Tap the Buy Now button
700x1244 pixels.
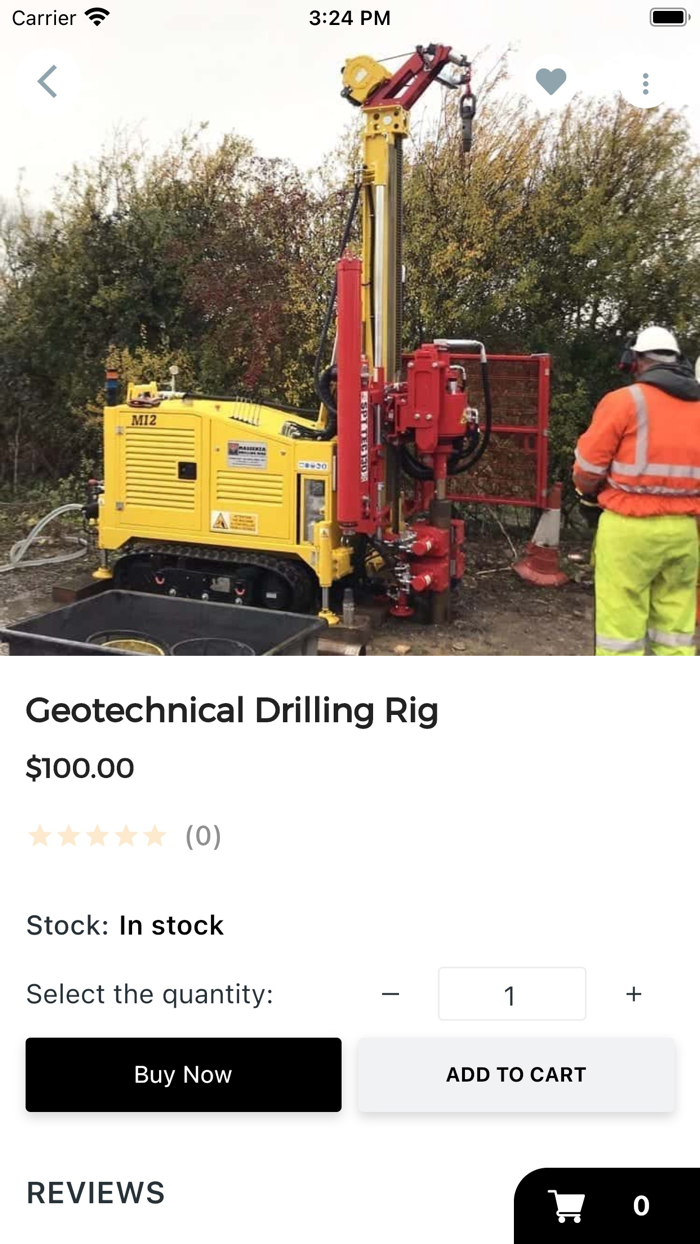click(183, 1074)
